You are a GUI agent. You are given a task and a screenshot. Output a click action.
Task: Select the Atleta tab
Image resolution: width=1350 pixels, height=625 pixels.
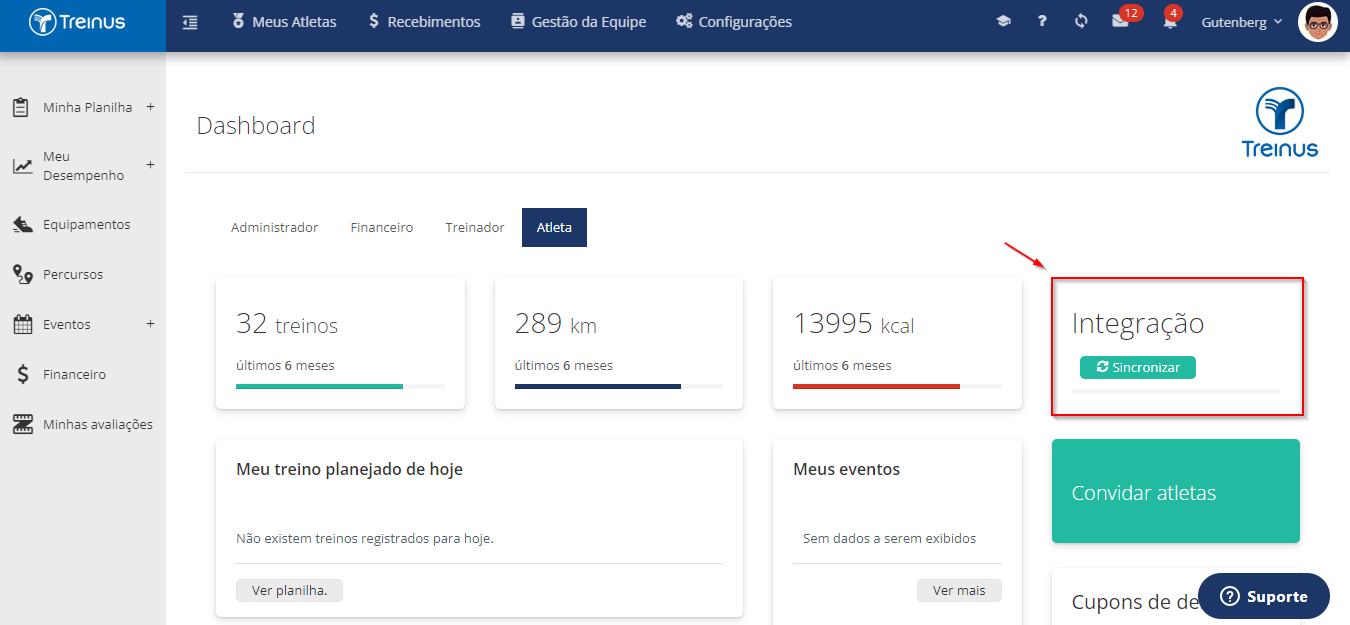(x=554, y=227)
